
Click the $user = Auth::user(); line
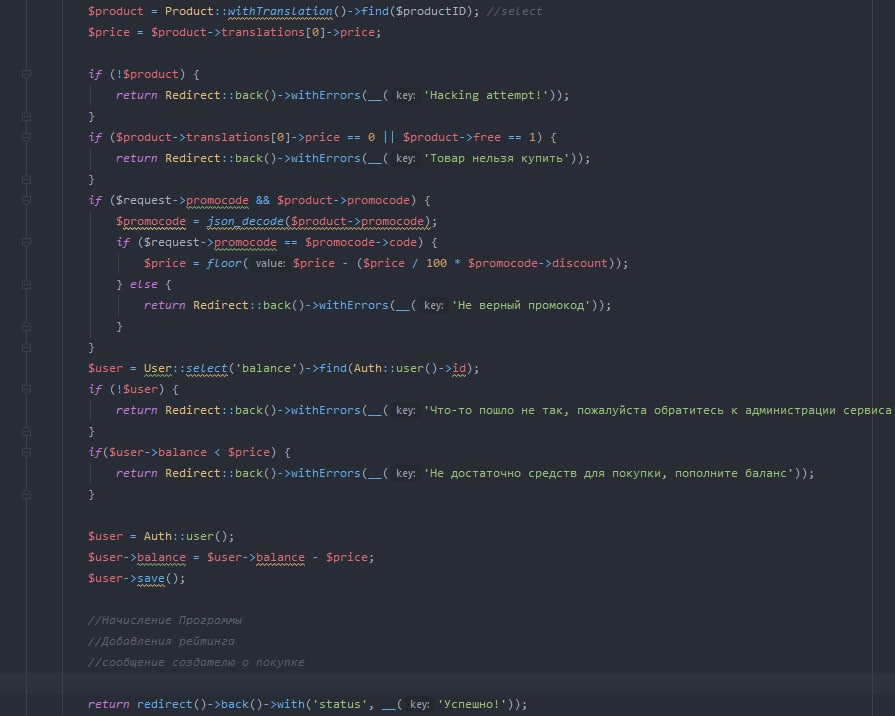(161, 536)
